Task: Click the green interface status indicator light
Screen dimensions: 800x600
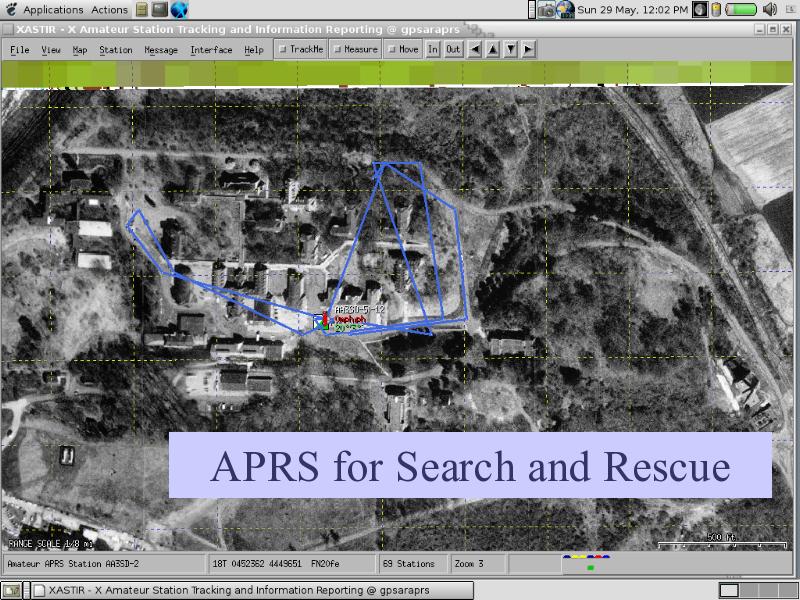Action: coord(590,568)
